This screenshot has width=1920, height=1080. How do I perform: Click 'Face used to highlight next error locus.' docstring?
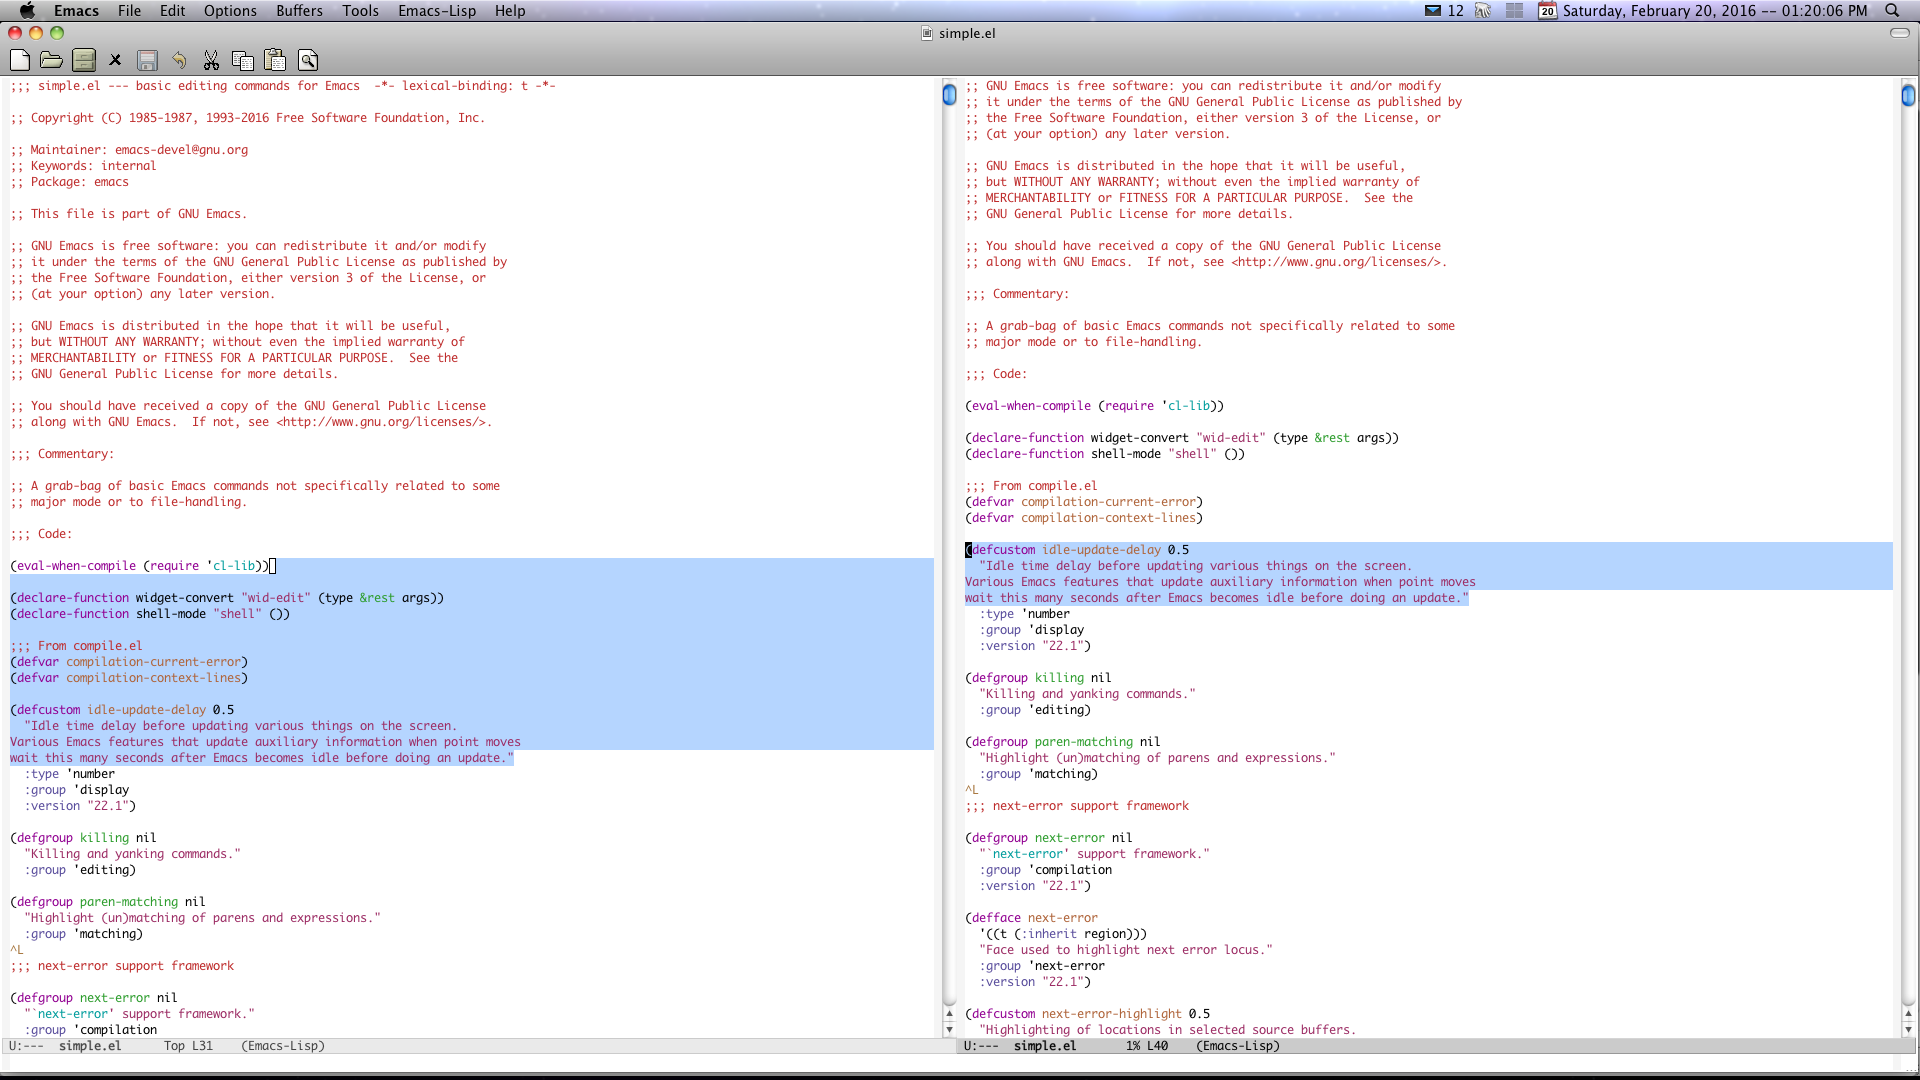[1126, 950]
